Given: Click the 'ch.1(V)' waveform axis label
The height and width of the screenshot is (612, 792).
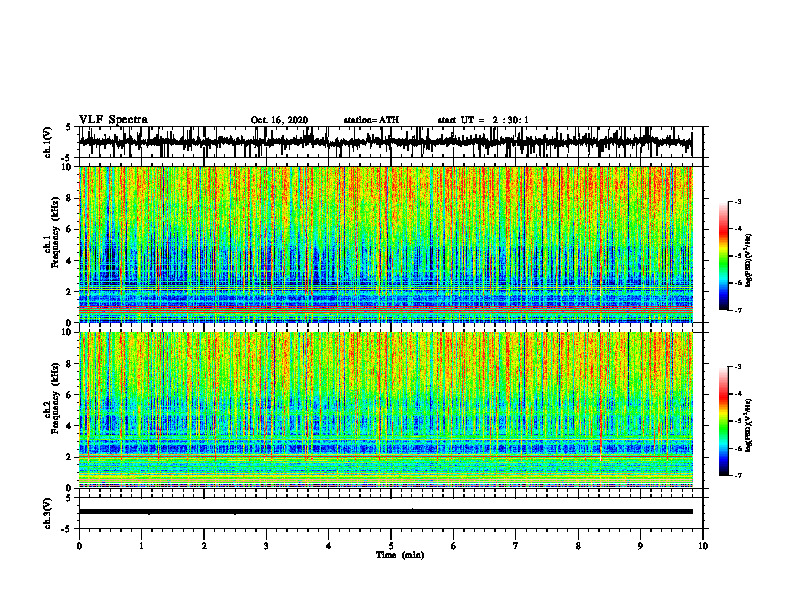Looking at the screenshot, I should [47, 142].
